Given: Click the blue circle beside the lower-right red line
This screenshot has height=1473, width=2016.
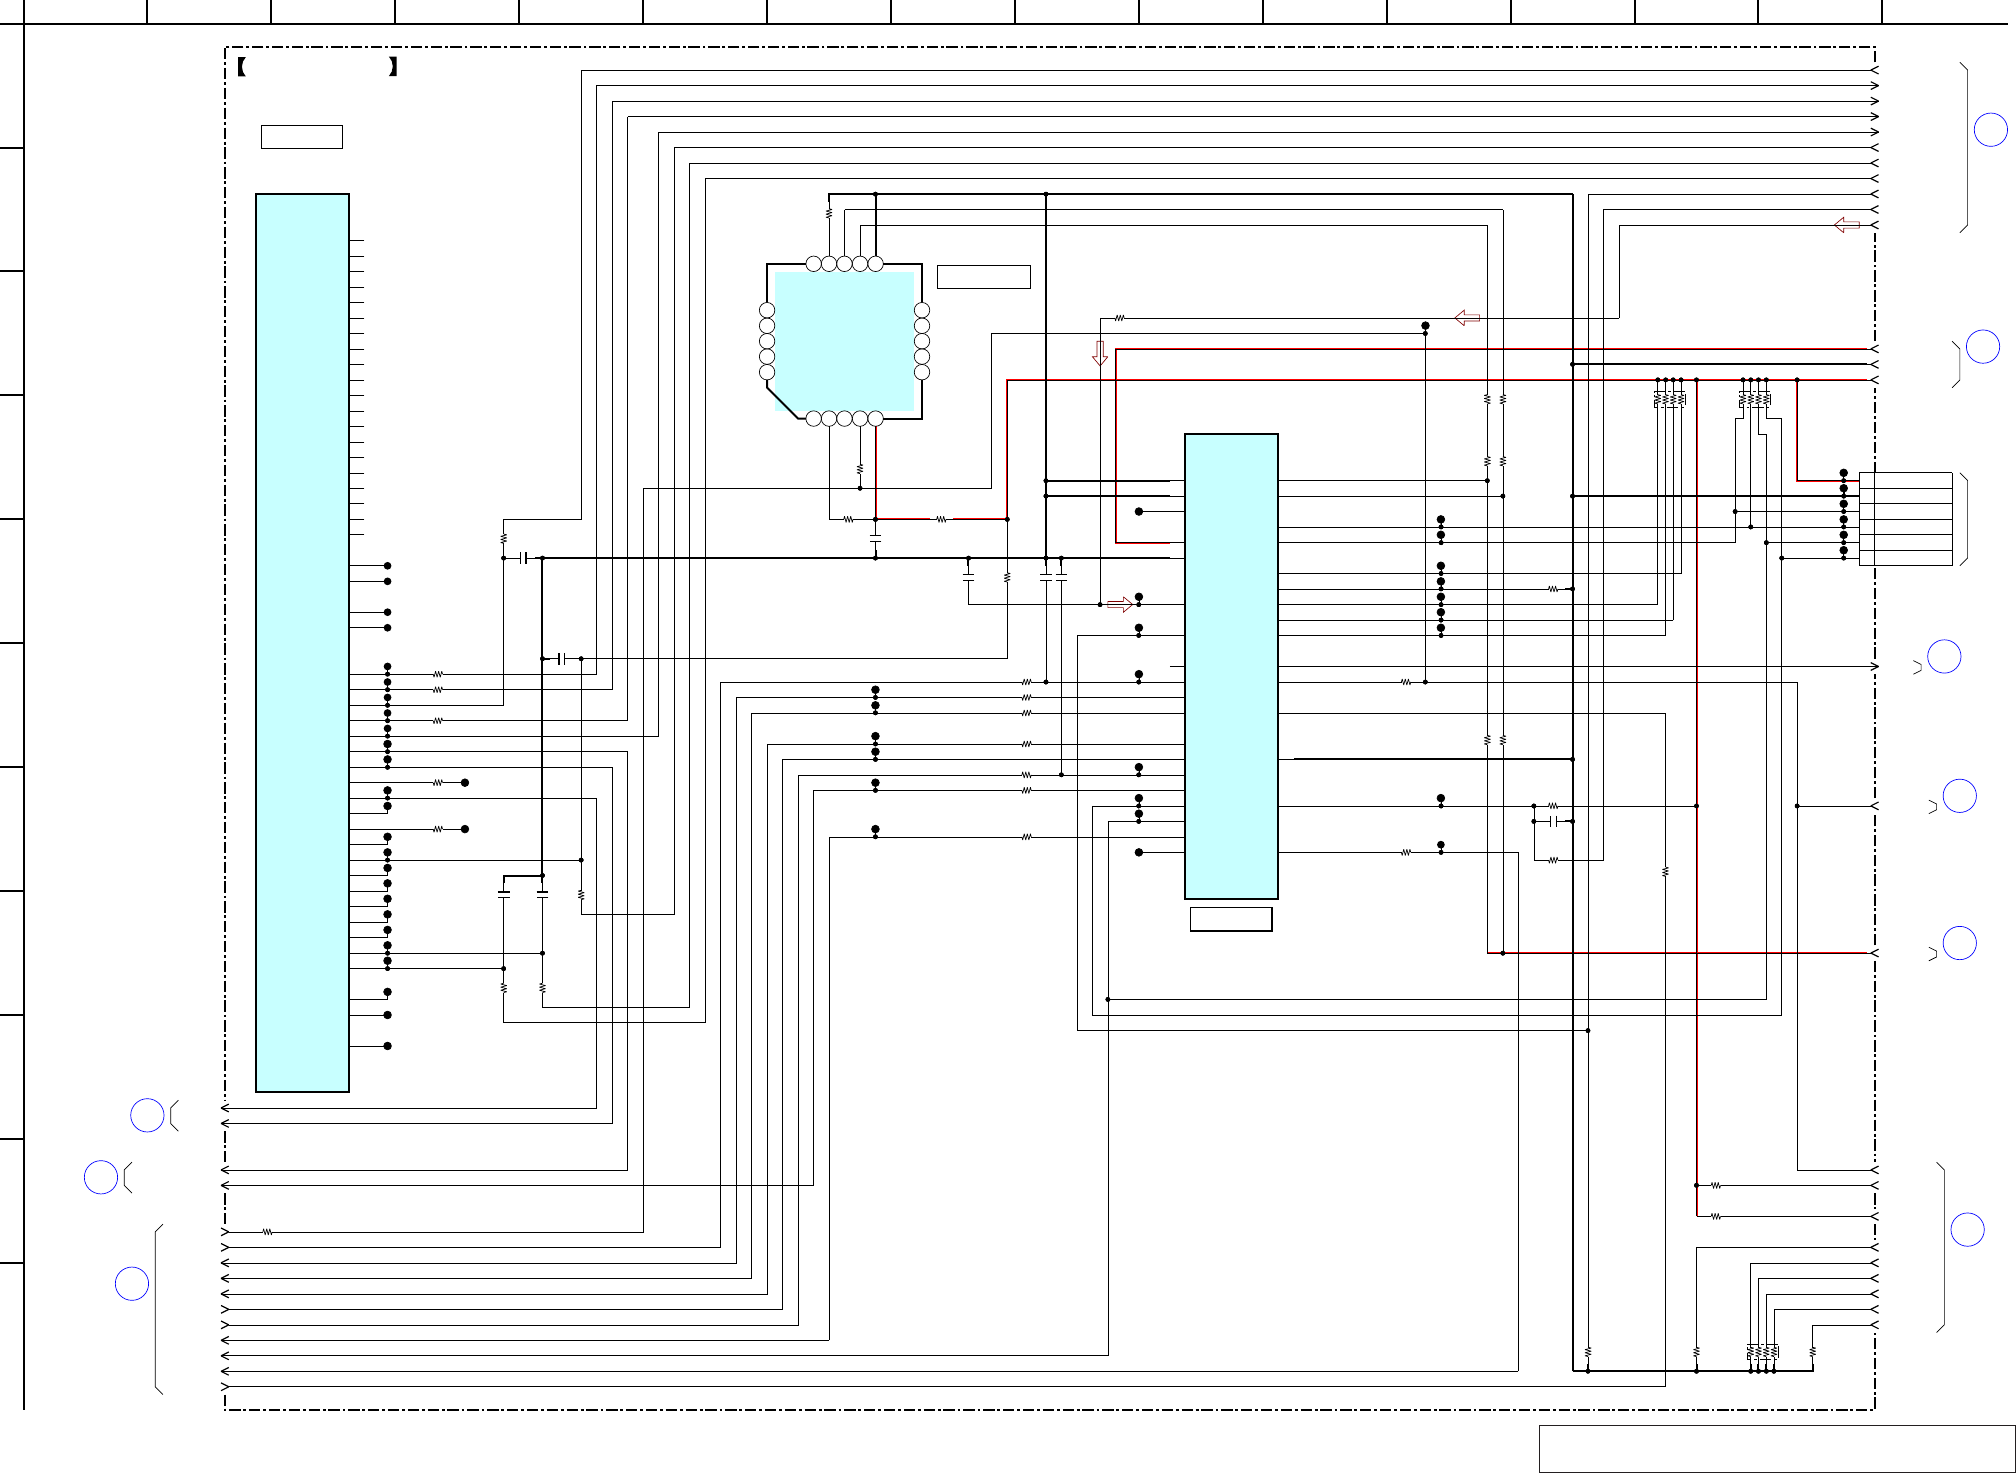Looking at the screenshot, I should [1959, 943].
